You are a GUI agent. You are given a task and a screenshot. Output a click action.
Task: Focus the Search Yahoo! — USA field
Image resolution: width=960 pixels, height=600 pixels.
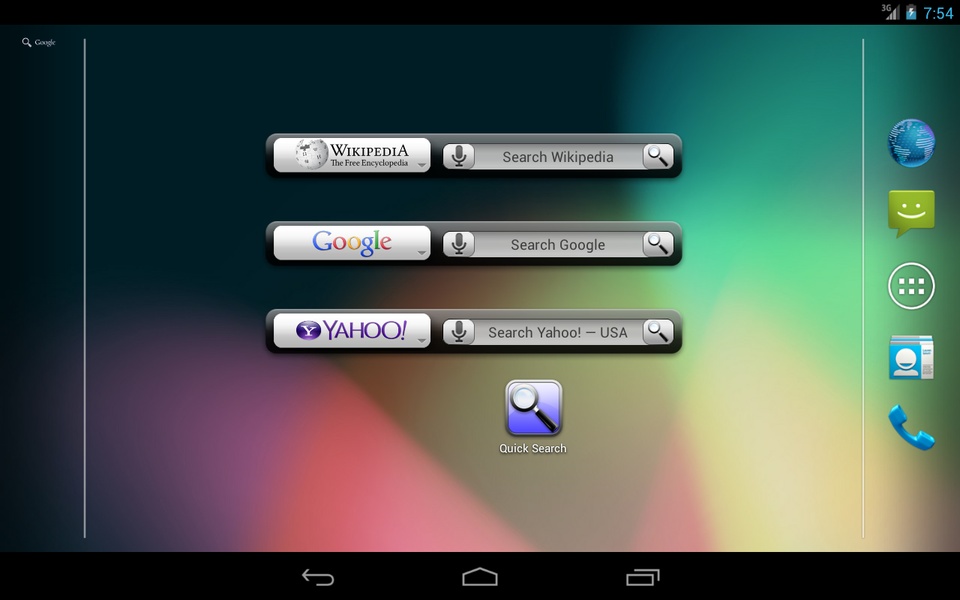558,332
